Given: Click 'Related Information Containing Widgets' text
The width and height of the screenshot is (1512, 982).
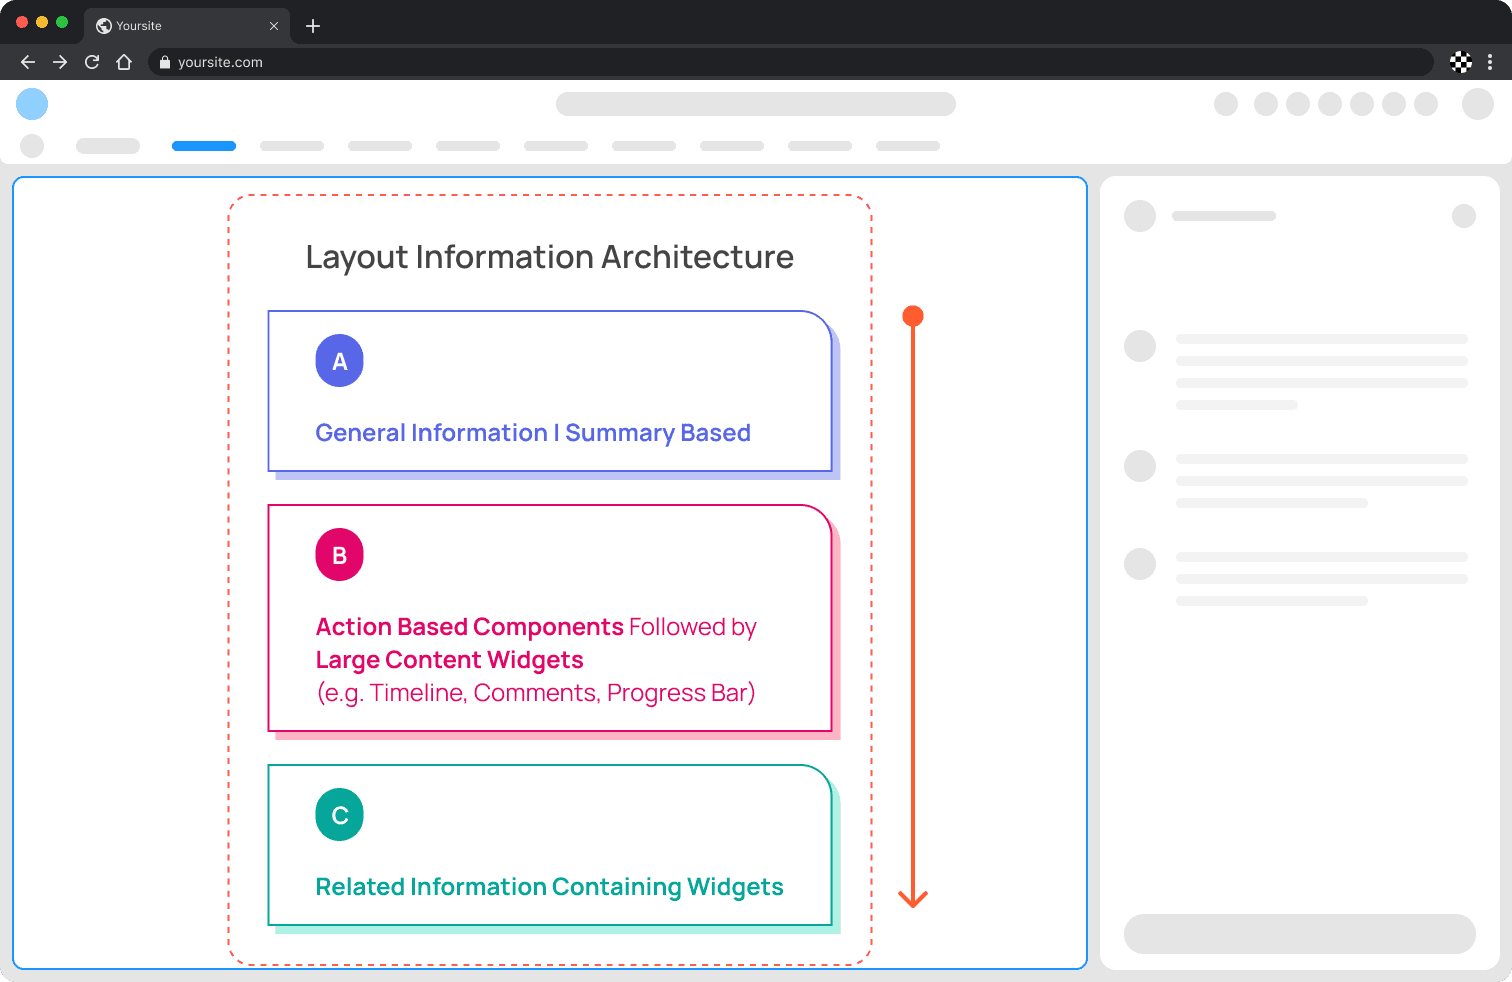Looking at the screenshot, I should pyautogui.click(x=550, y=887).
